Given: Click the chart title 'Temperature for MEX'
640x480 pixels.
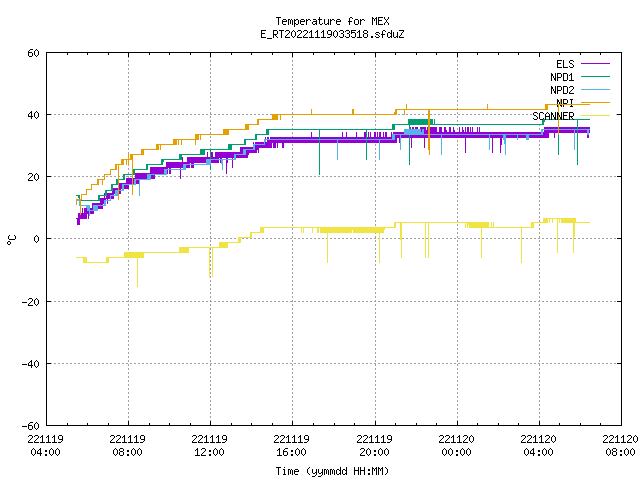Looking at the screenshot, I should pos(332,21).
